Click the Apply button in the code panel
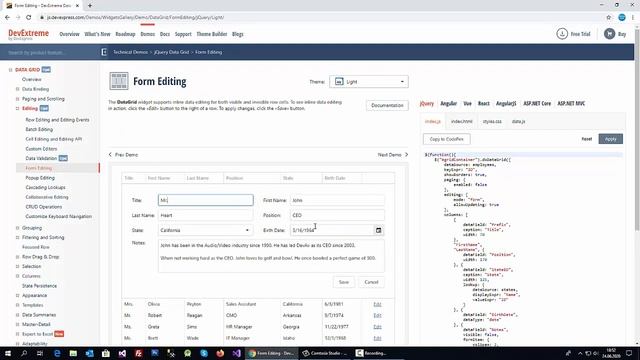Image resolution: width=640 pixels, height=360 pixels. 611,139
